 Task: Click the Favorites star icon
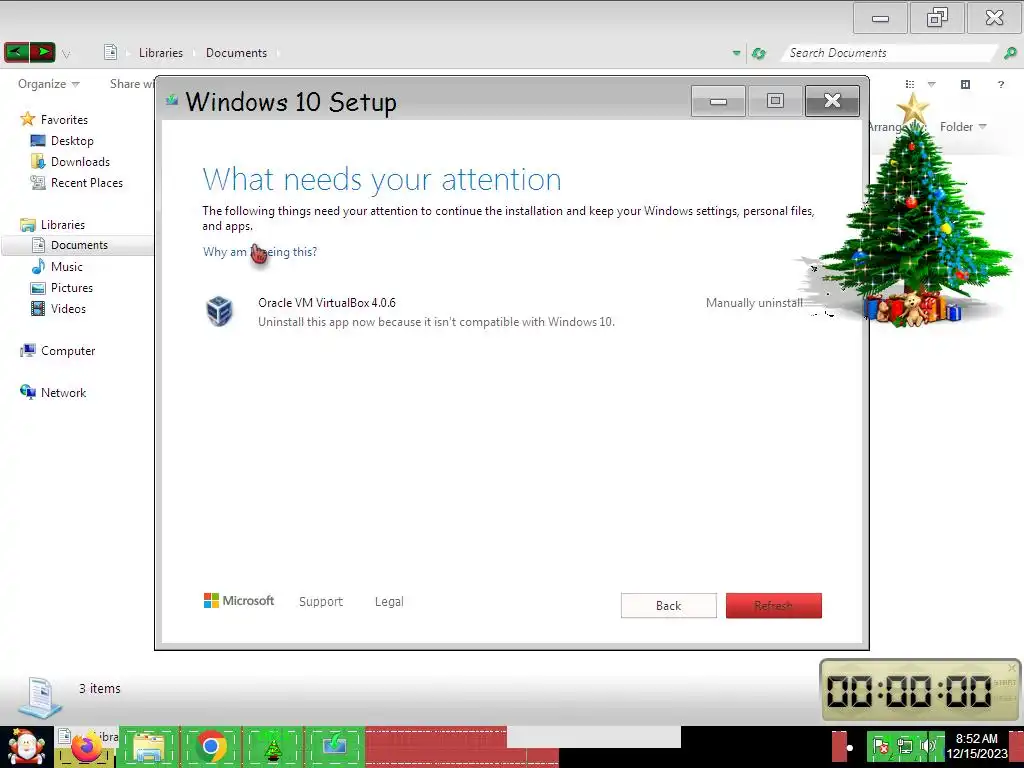tap(27, 119)
